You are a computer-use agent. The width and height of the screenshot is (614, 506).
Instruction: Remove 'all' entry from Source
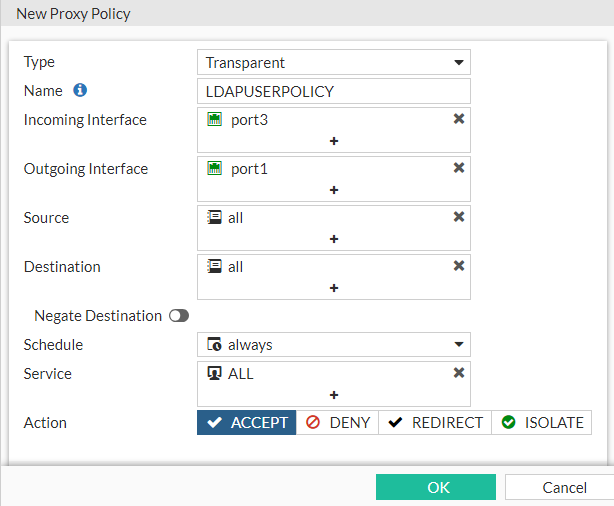(459, 217)
